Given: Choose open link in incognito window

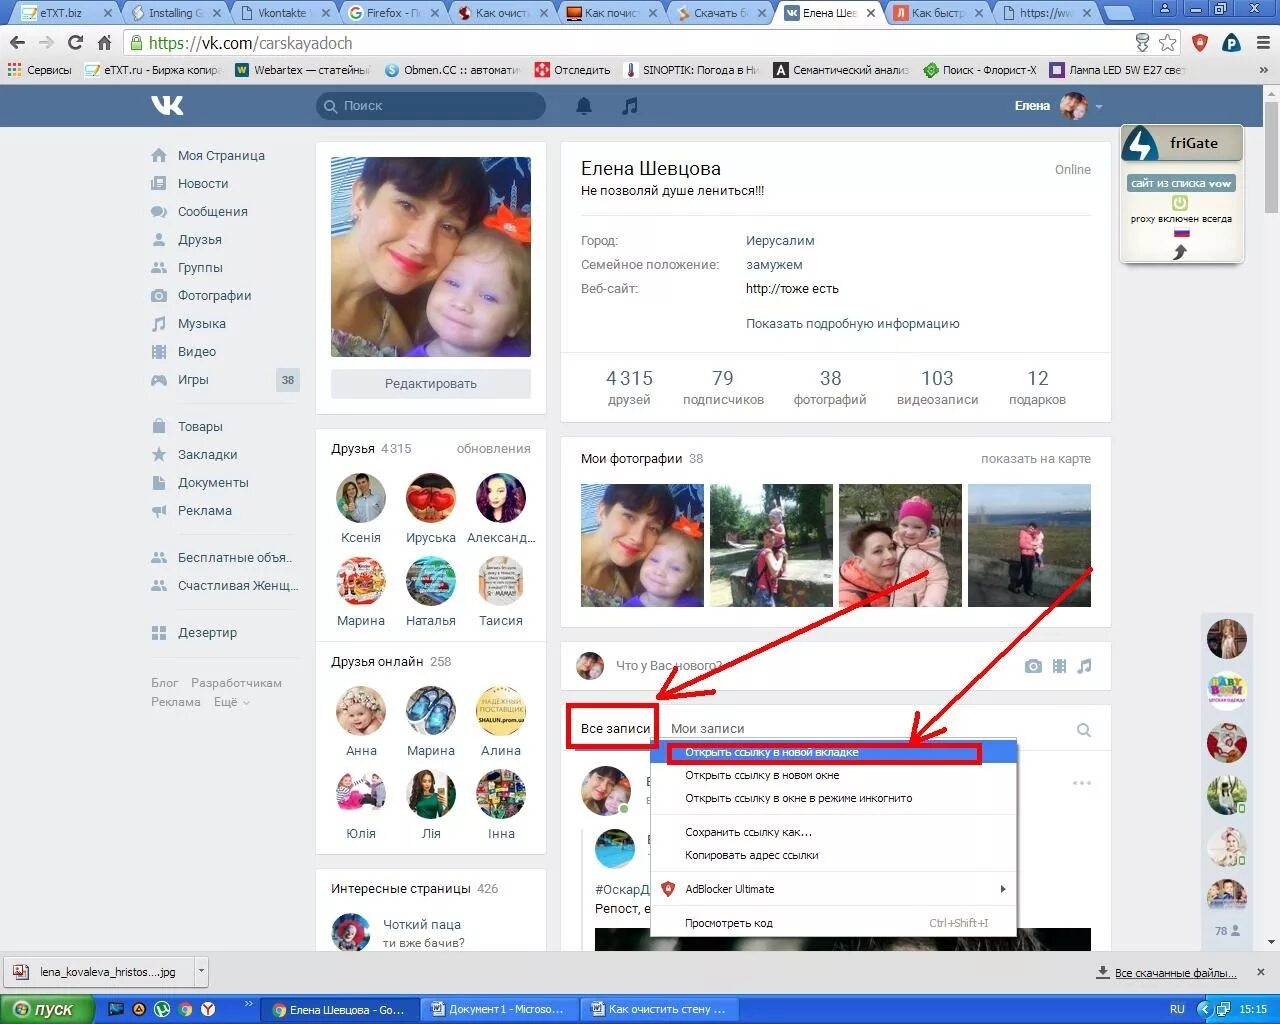Looking at the screenshot, I should tap(833, 798).
